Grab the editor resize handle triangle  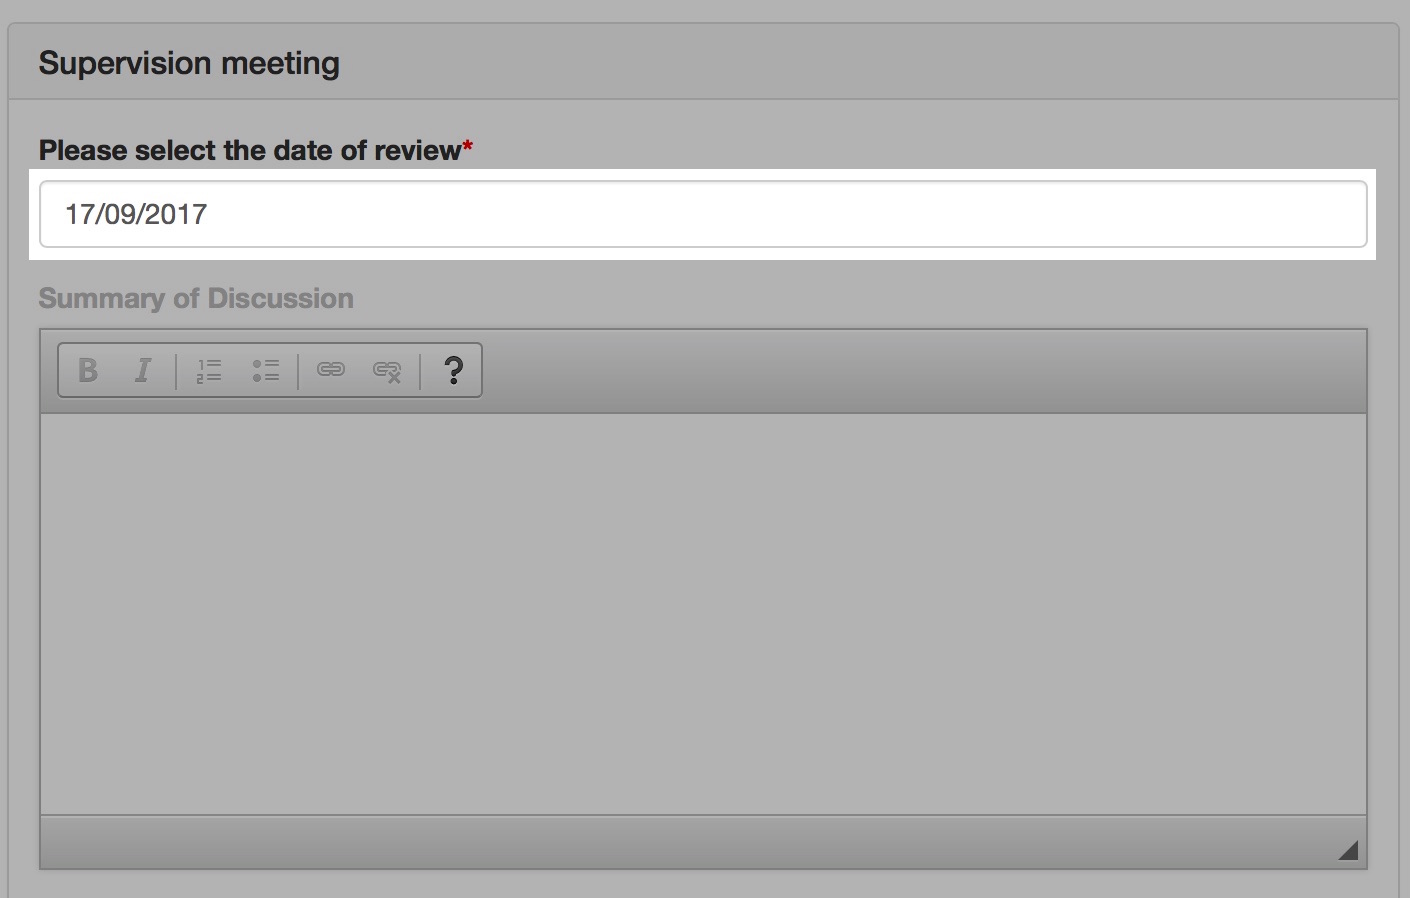pyautogui.click(x=1348, y=850)
